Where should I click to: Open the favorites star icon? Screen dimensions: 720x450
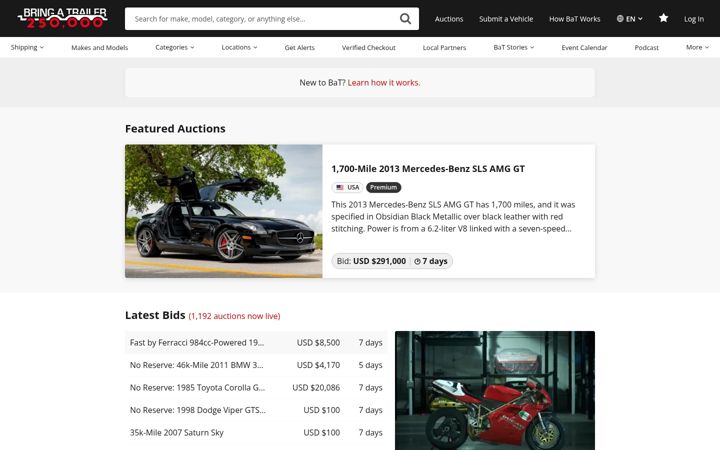pyautogui.click(x=663, y=18)
